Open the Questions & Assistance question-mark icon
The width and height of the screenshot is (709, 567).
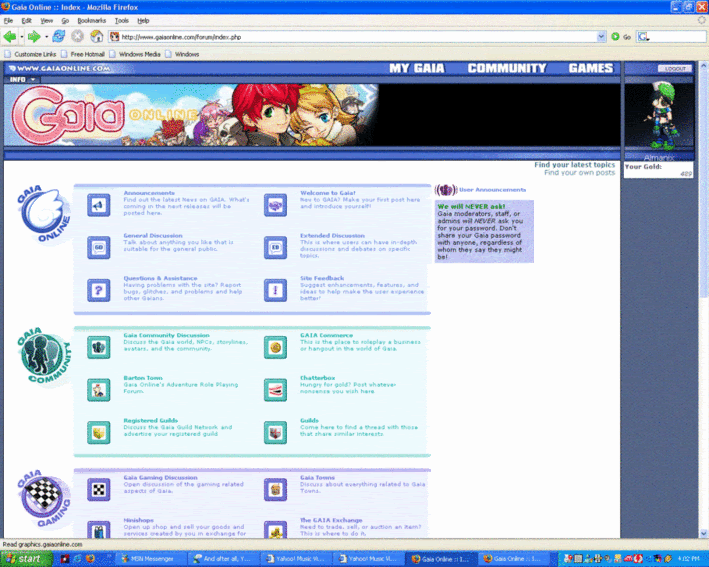point(99,290)
